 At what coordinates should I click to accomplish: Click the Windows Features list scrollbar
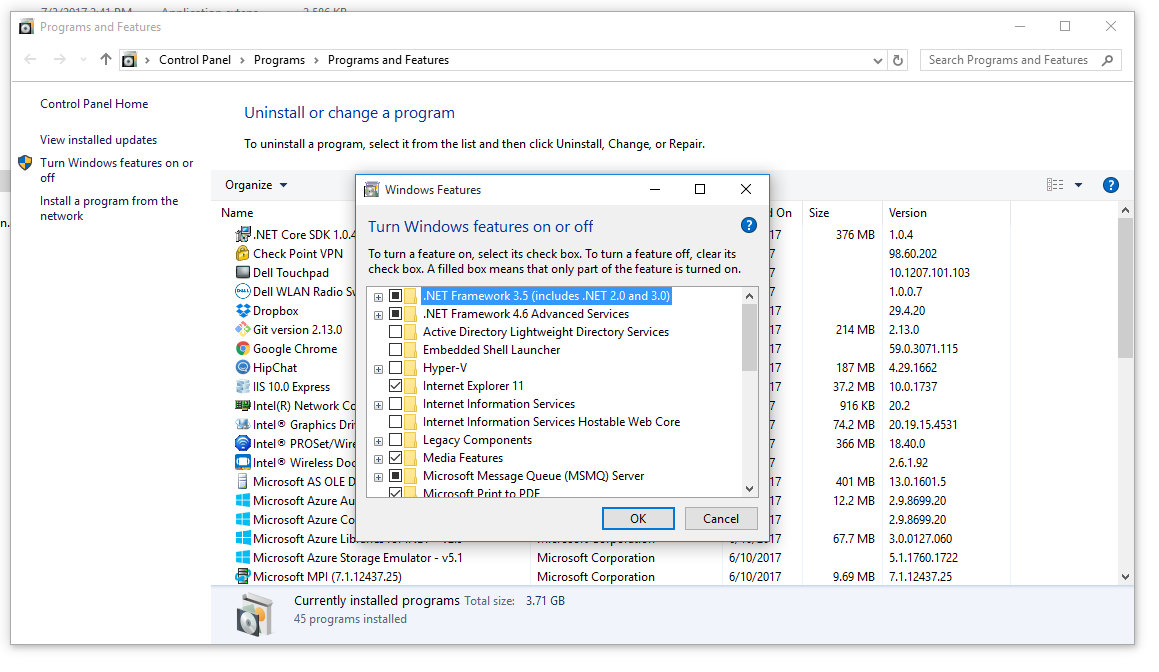pyautogui.click(x=749, y=340)
